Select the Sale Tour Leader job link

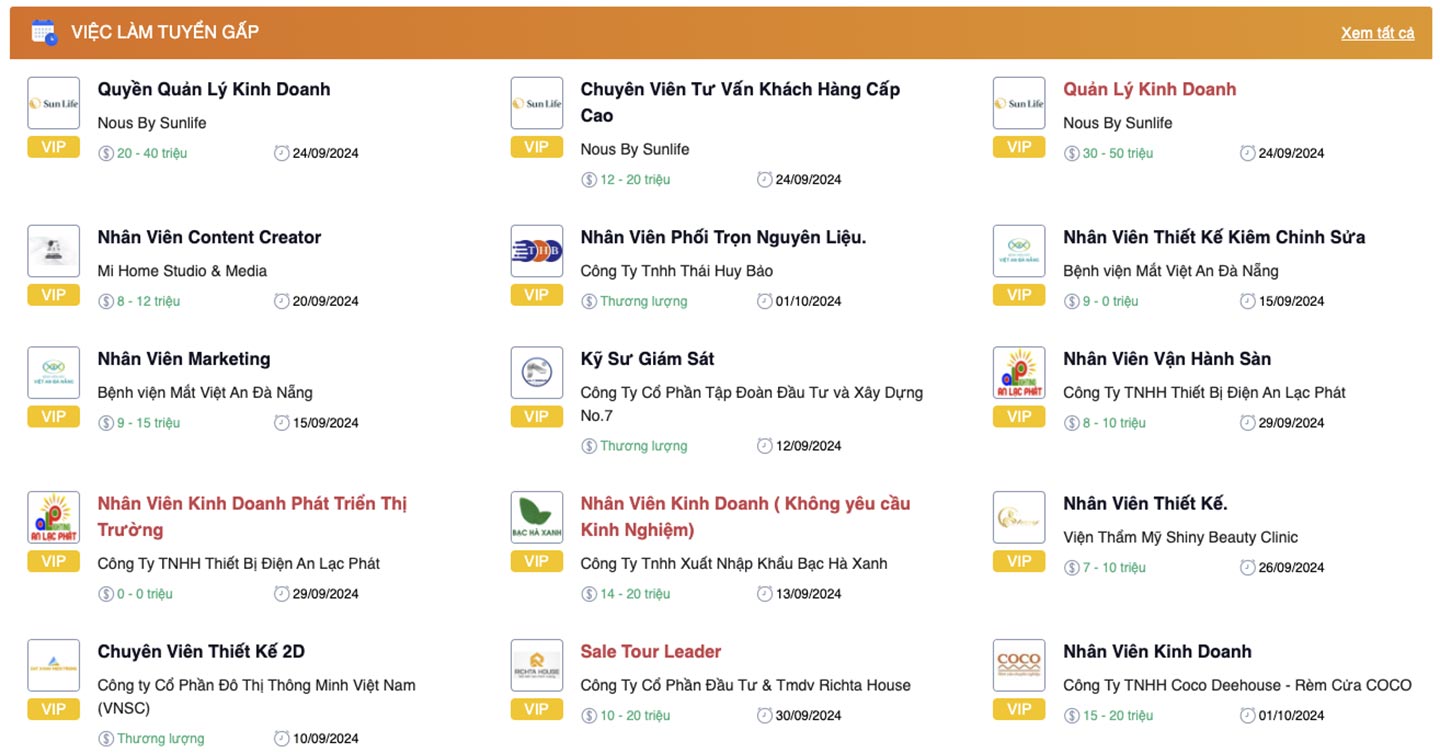pos(650,651)
